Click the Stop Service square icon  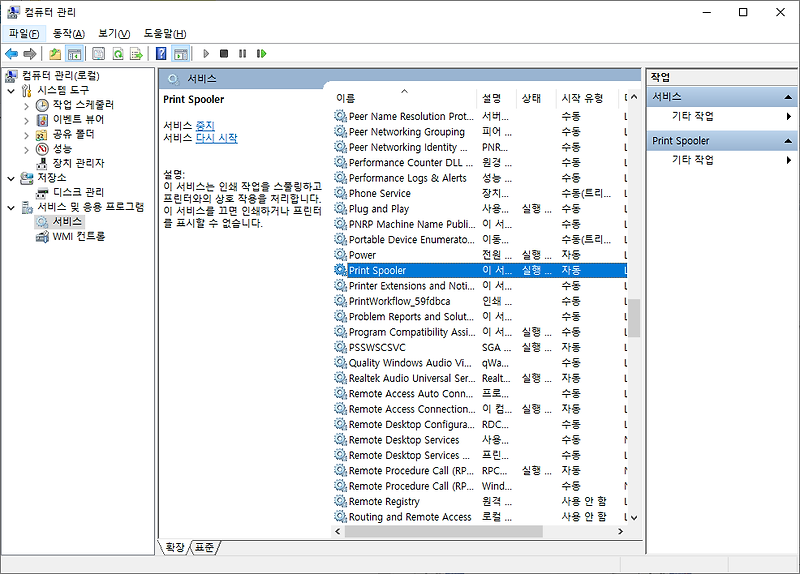coord(224,54)
